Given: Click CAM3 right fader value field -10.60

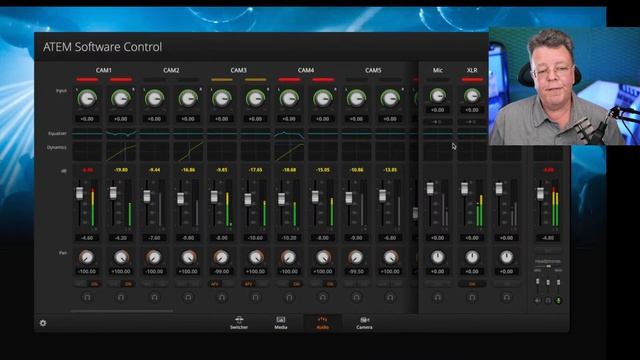Looking at the screenshot, I should click(256, 238).
